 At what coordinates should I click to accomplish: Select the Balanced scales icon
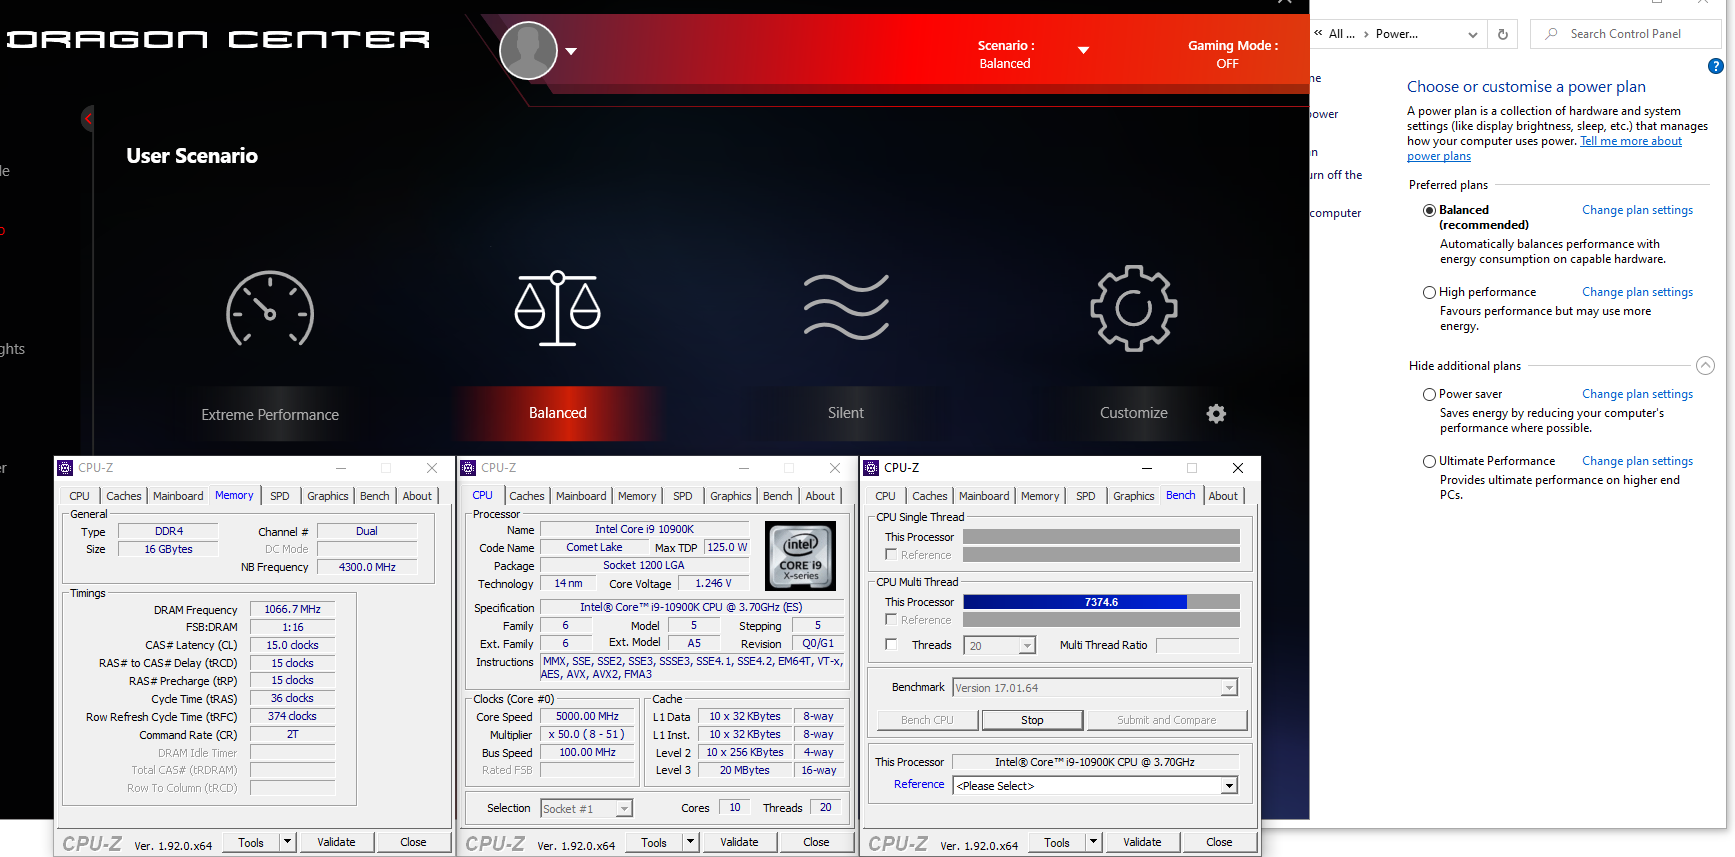[557, 309]
